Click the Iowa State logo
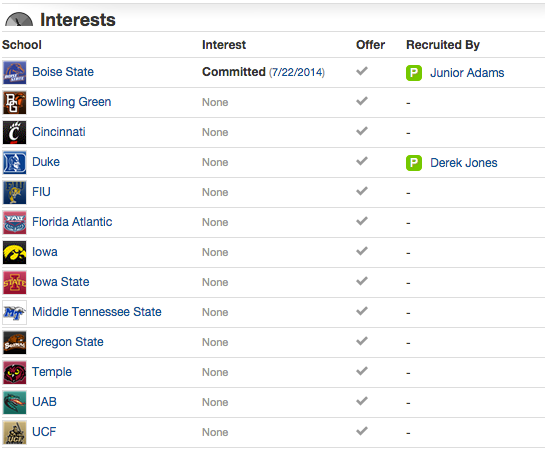The image size is (545, 450). coord(15,283)
